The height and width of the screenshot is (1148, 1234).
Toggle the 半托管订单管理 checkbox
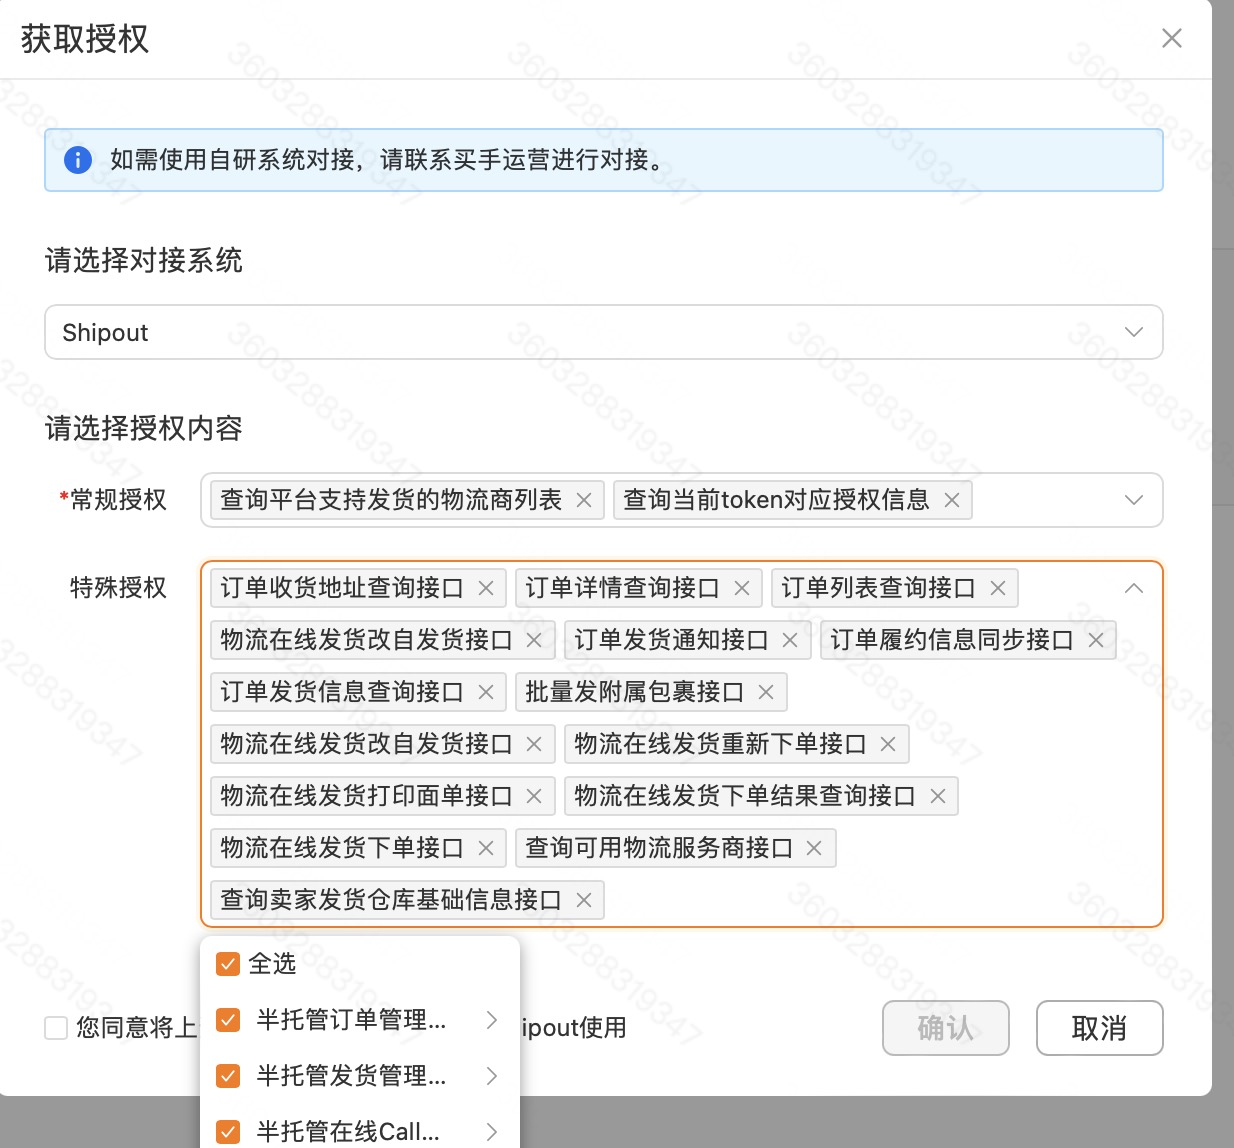point(229,1020)
